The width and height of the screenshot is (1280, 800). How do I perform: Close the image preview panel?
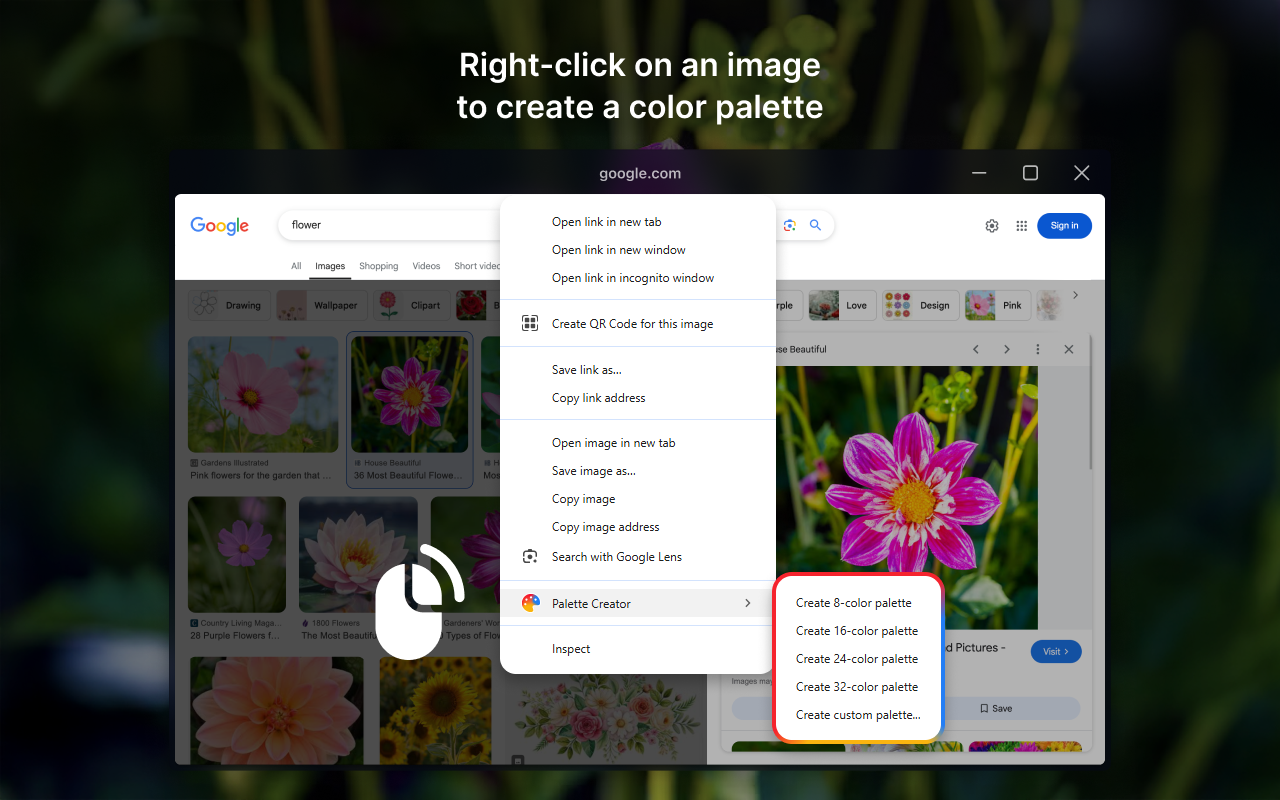pyautogui.click(x=1069, y=349)
